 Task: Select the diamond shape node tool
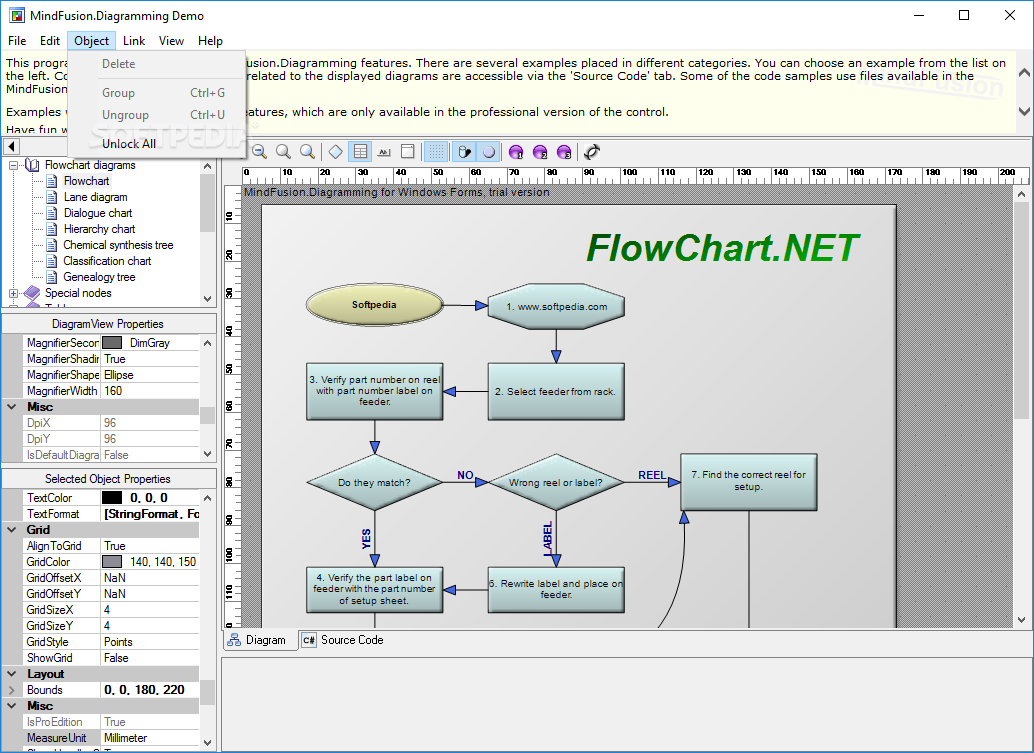(336, 152)
